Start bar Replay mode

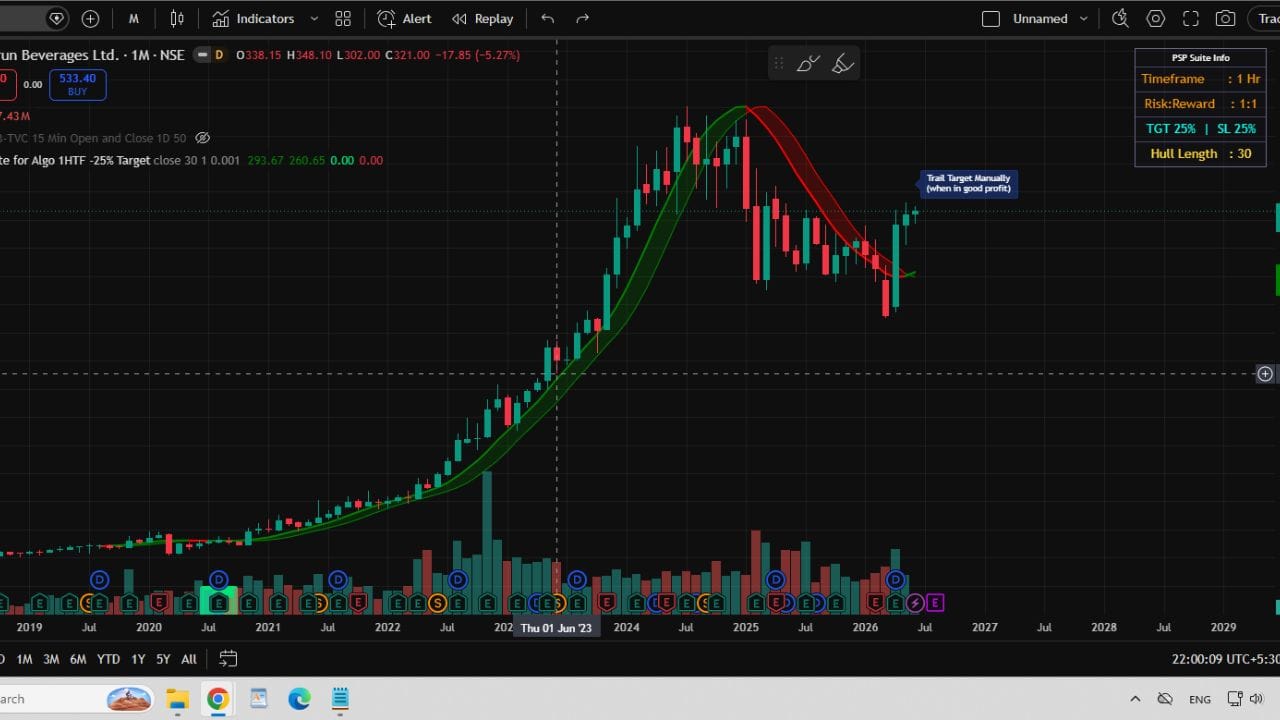pyautogui.click(x=482, y=19)
